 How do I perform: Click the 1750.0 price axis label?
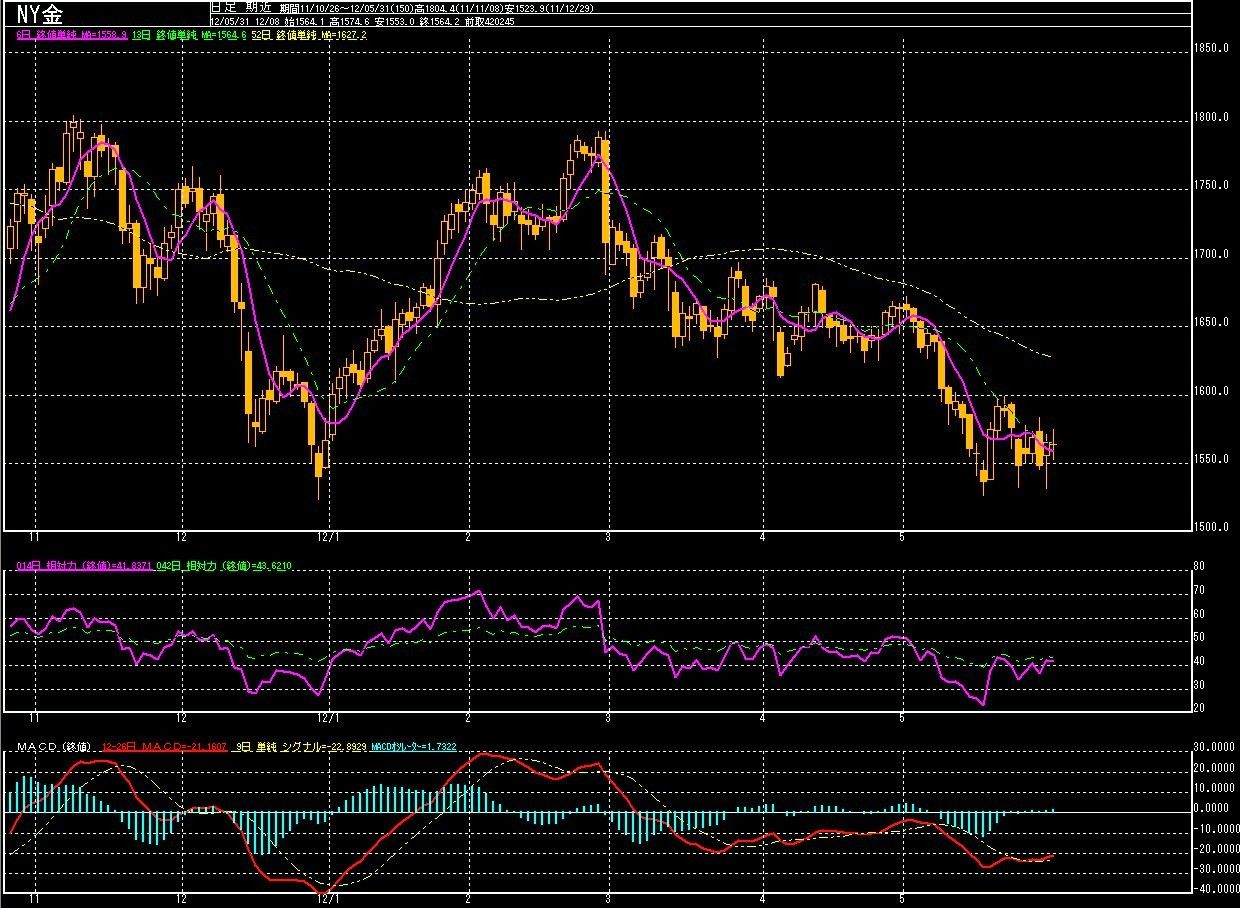(x=1211, y=185)
